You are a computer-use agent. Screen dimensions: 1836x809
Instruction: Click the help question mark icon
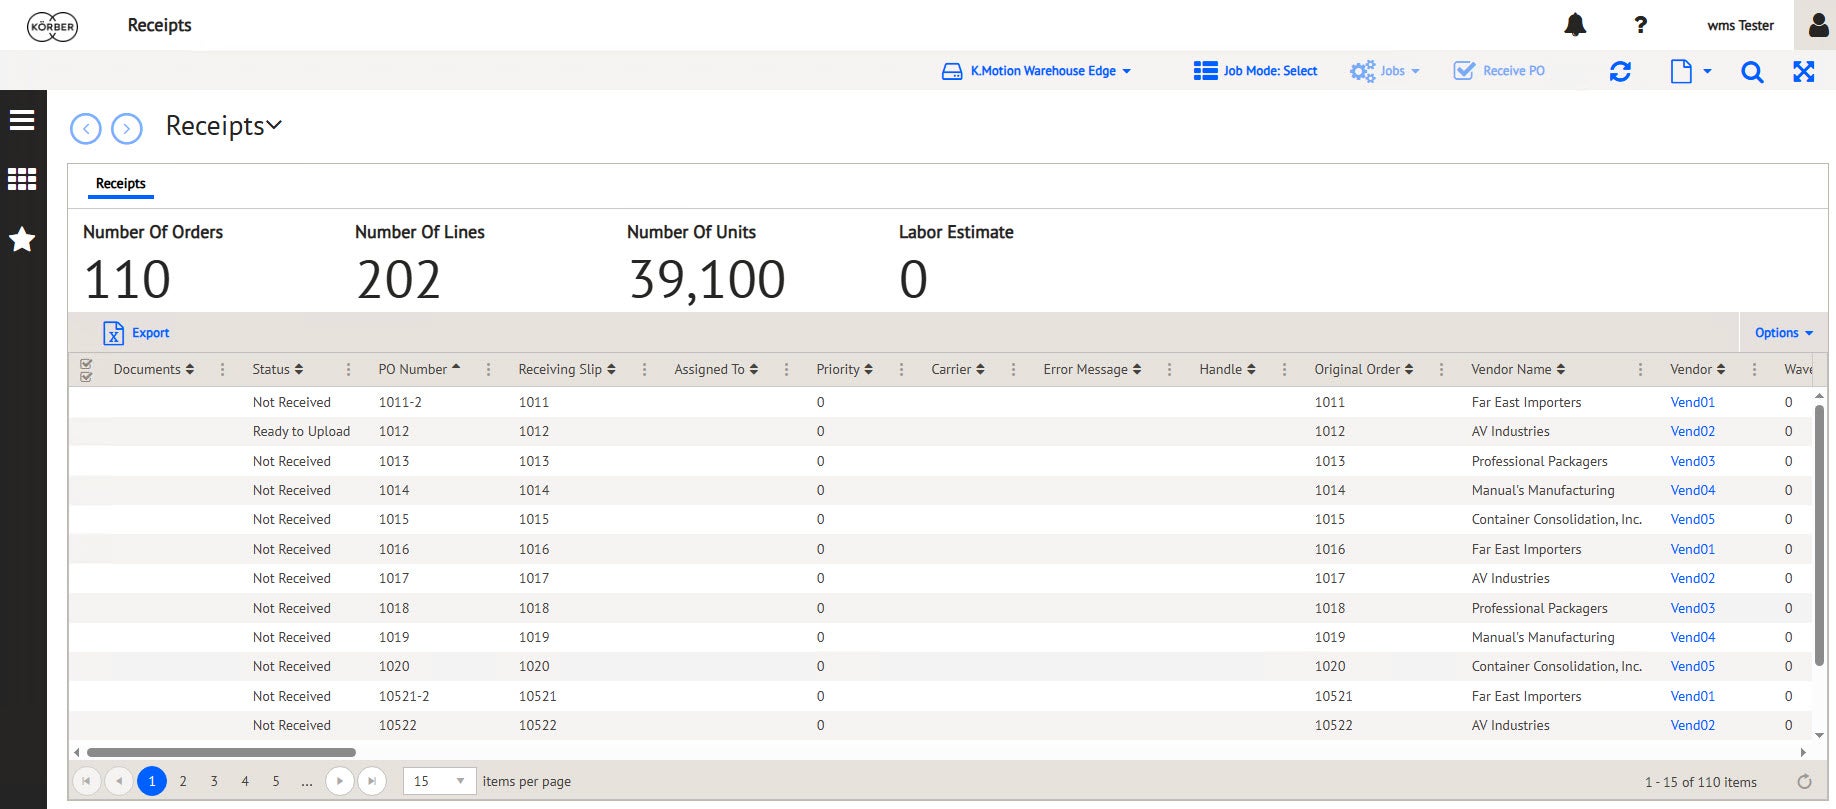point(1640,25)
